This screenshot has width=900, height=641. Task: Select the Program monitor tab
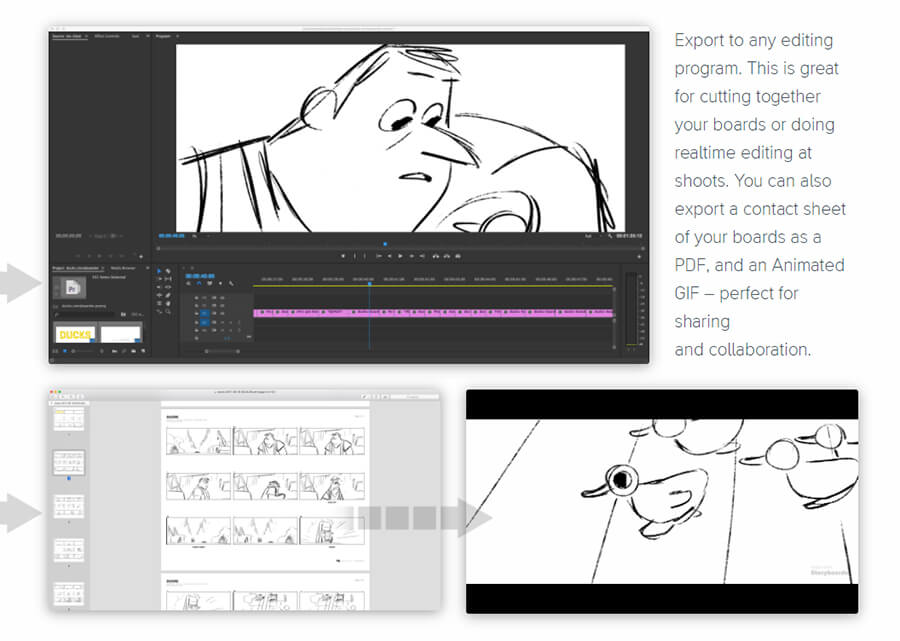click(x=162, y=36)
